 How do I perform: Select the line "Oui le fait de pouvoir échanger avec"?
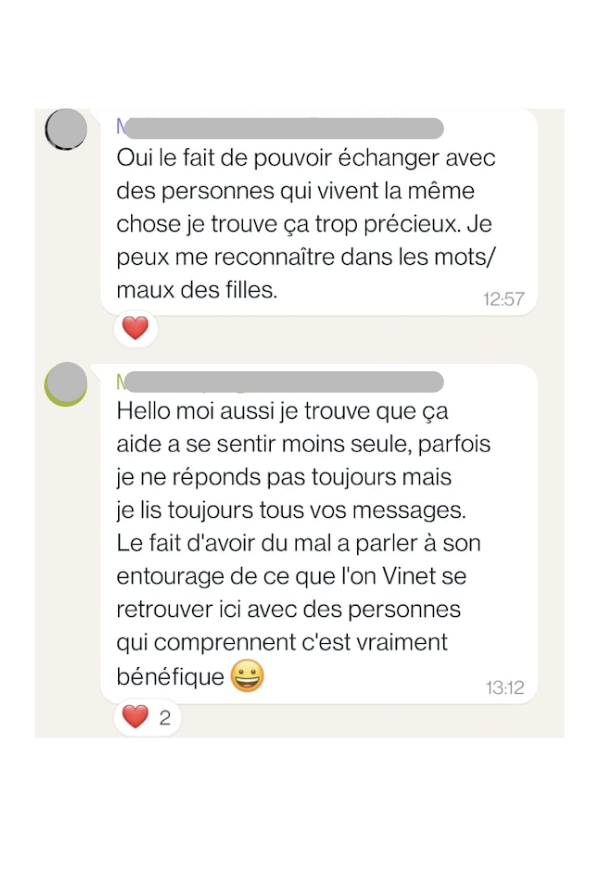point(306,159)
